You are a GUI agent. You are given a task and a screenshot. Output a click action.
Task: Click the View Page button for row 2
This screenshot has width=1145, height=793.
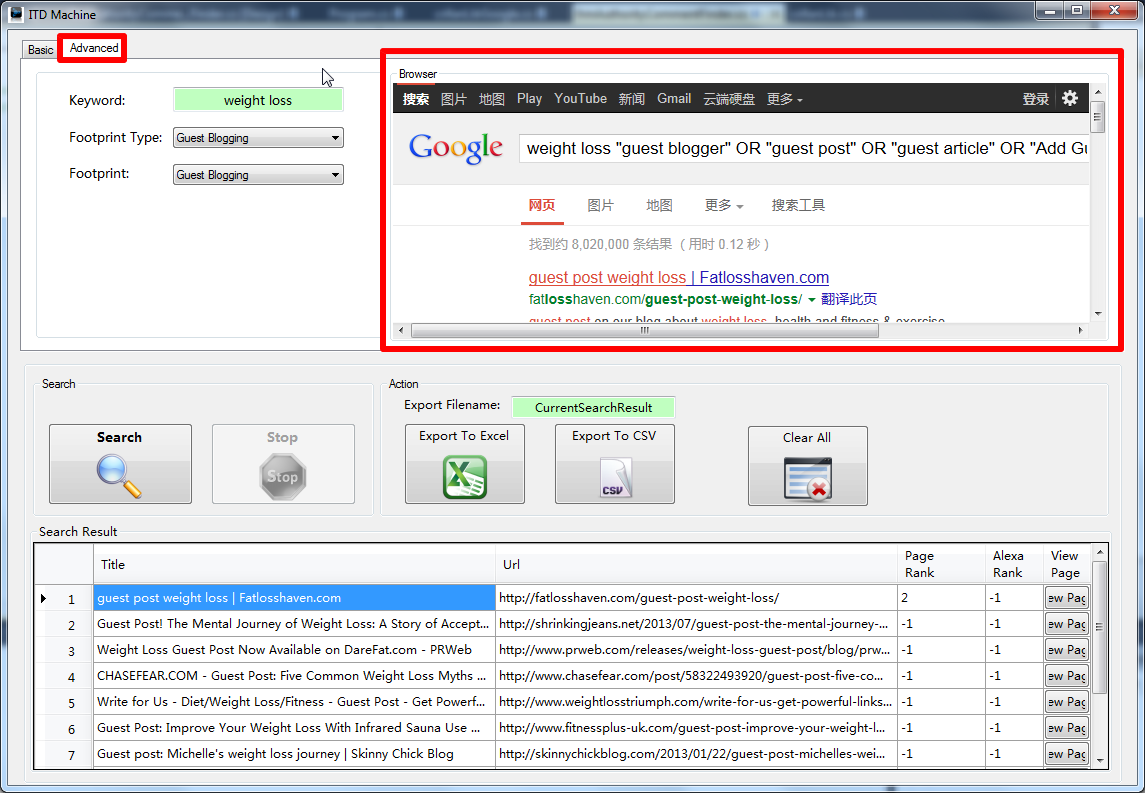point(1067,624)
